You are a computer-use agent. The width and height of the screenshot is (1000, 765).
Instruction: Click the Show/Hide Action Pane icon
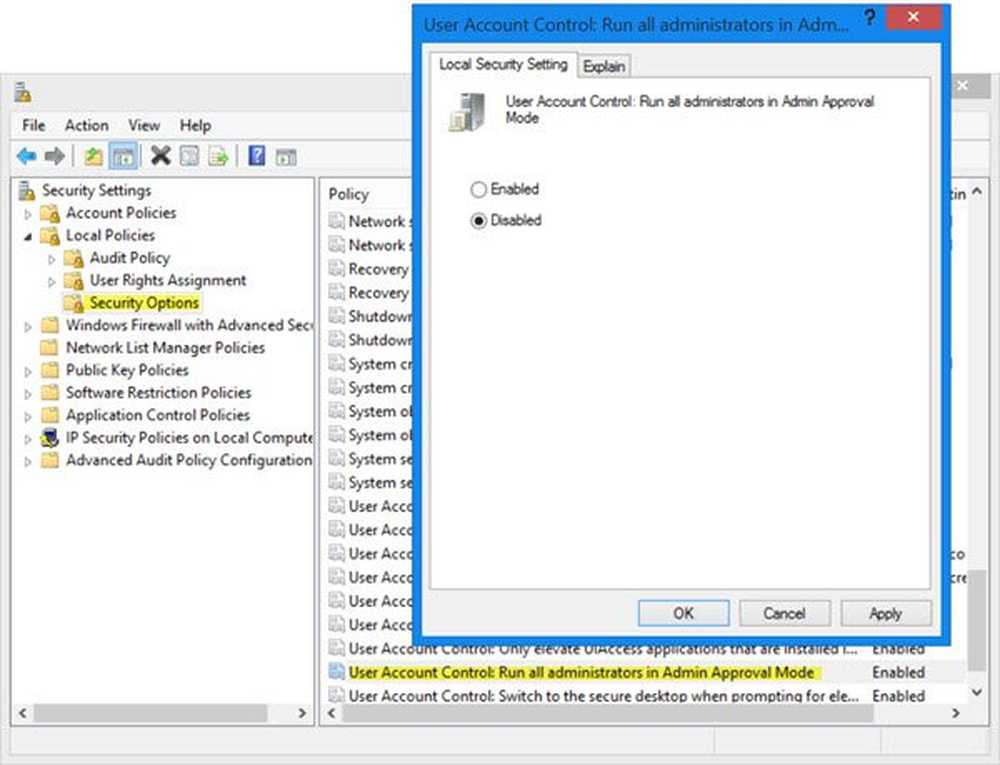coord(286,156)
